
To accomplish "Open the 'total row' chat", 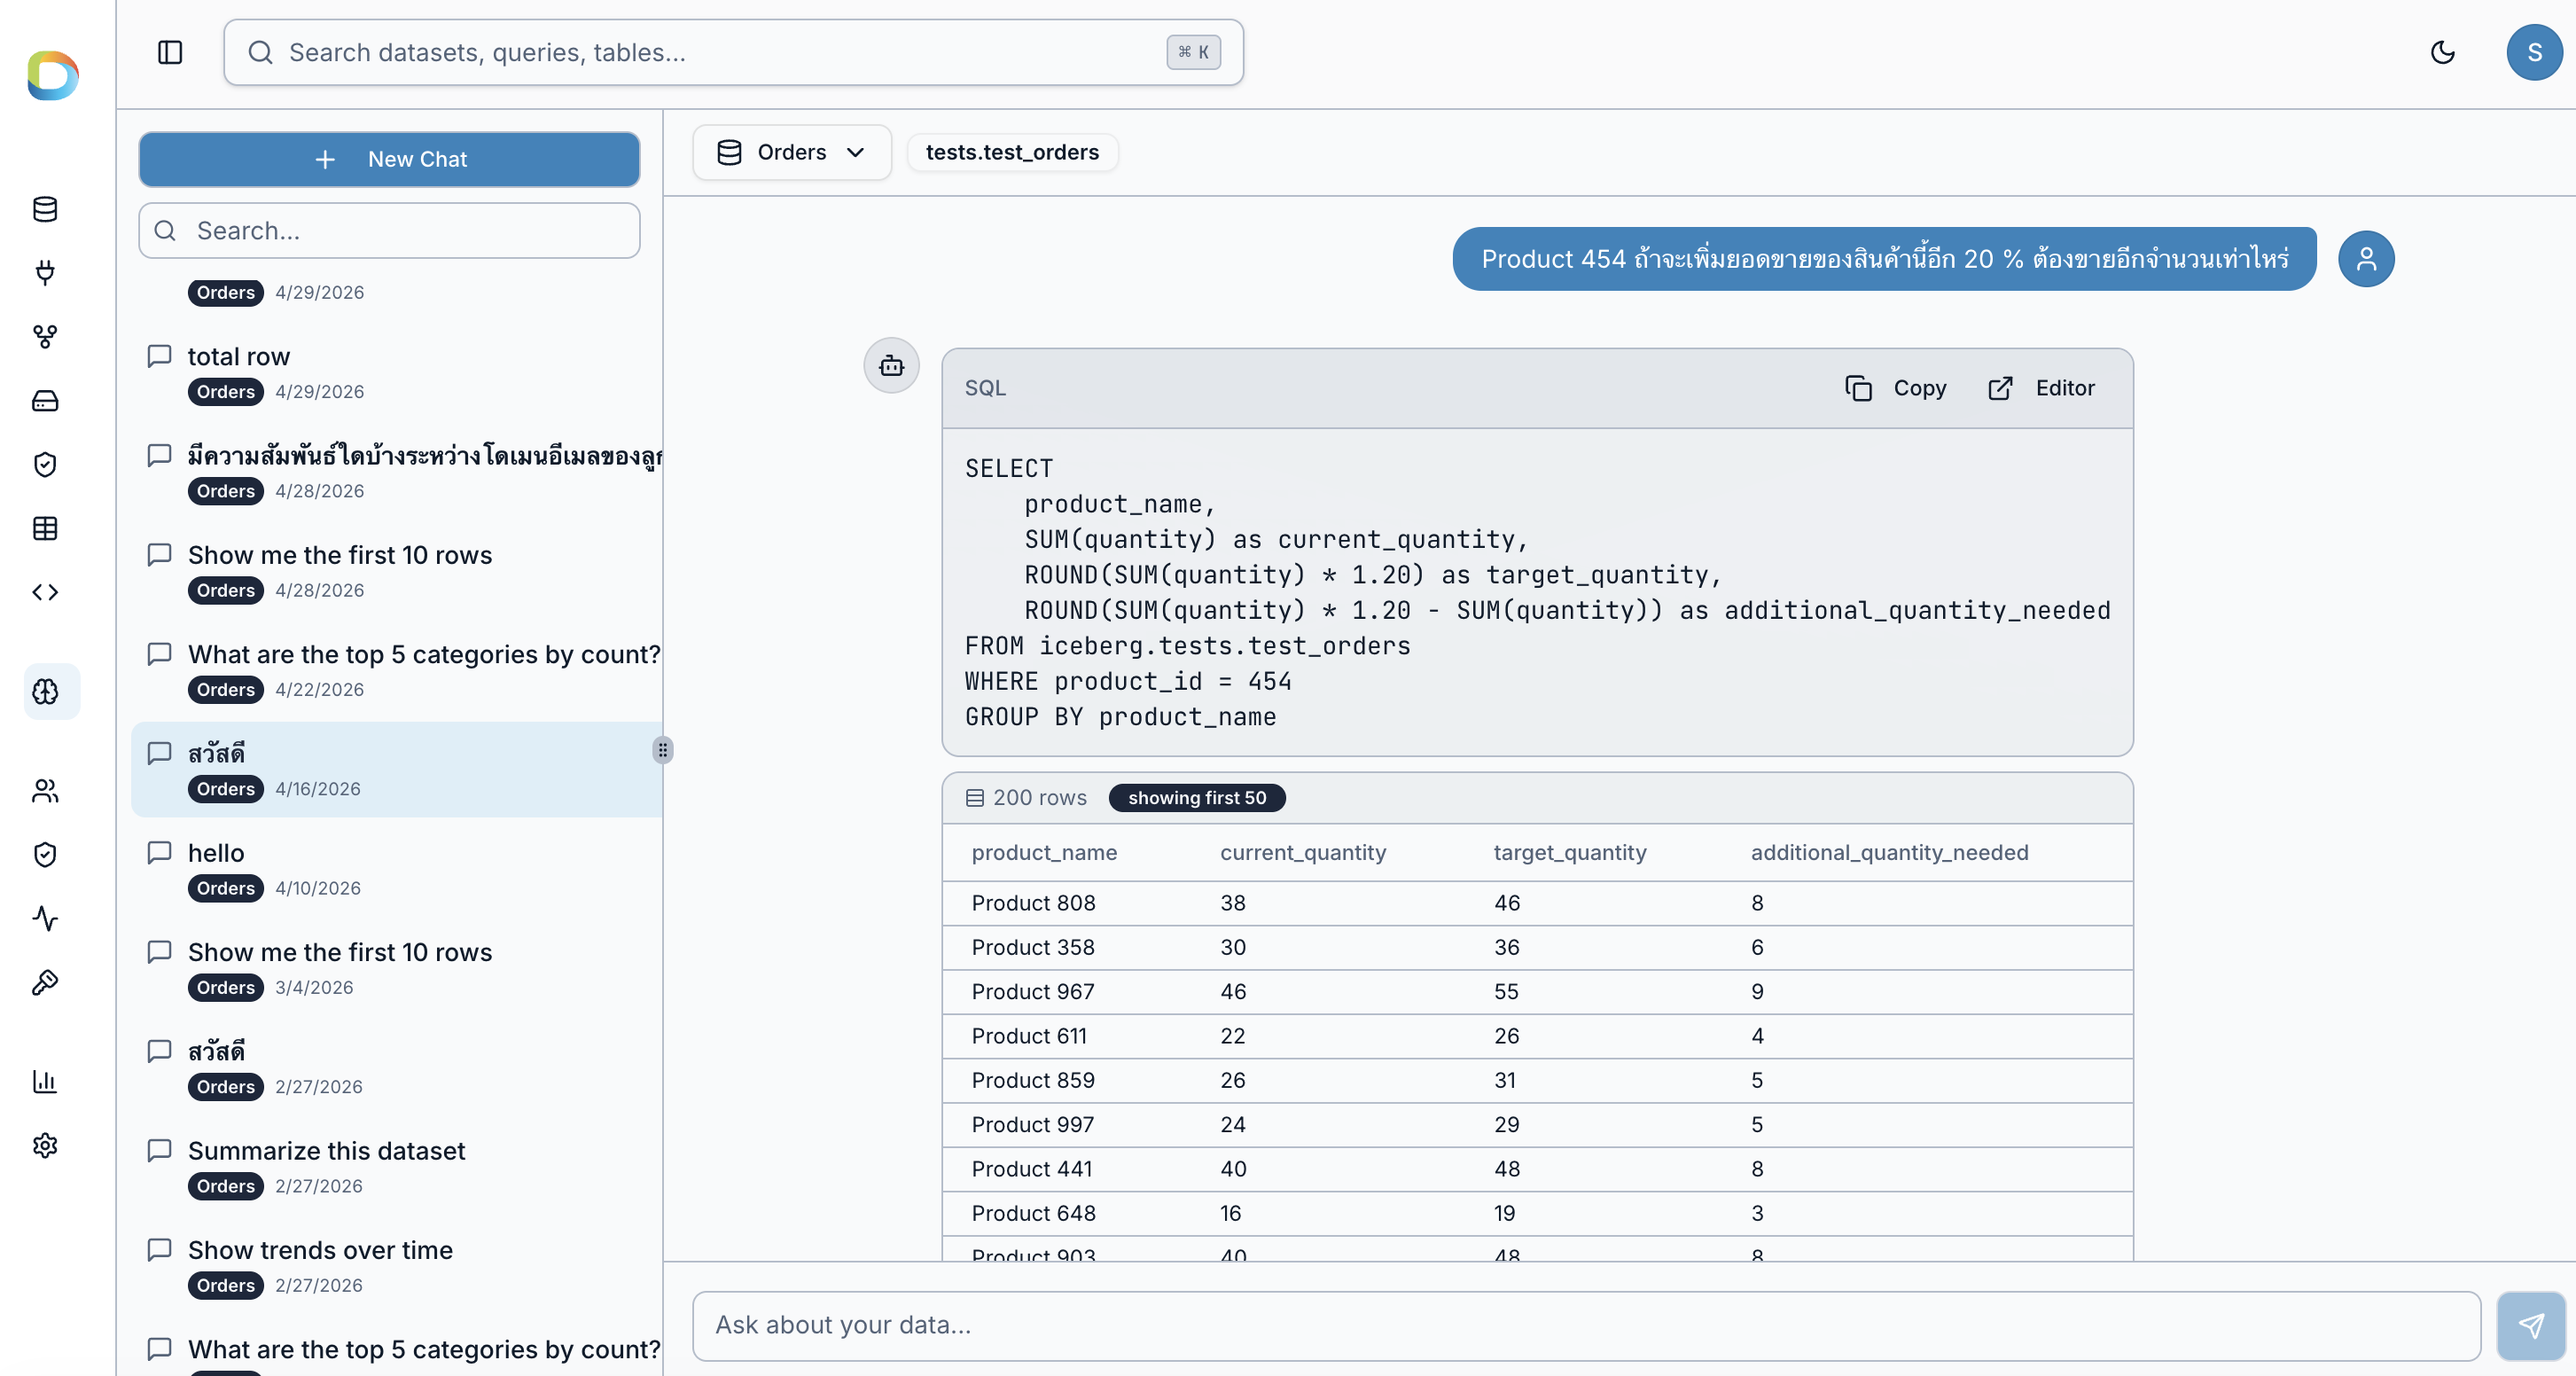I will tap(397, 373).
